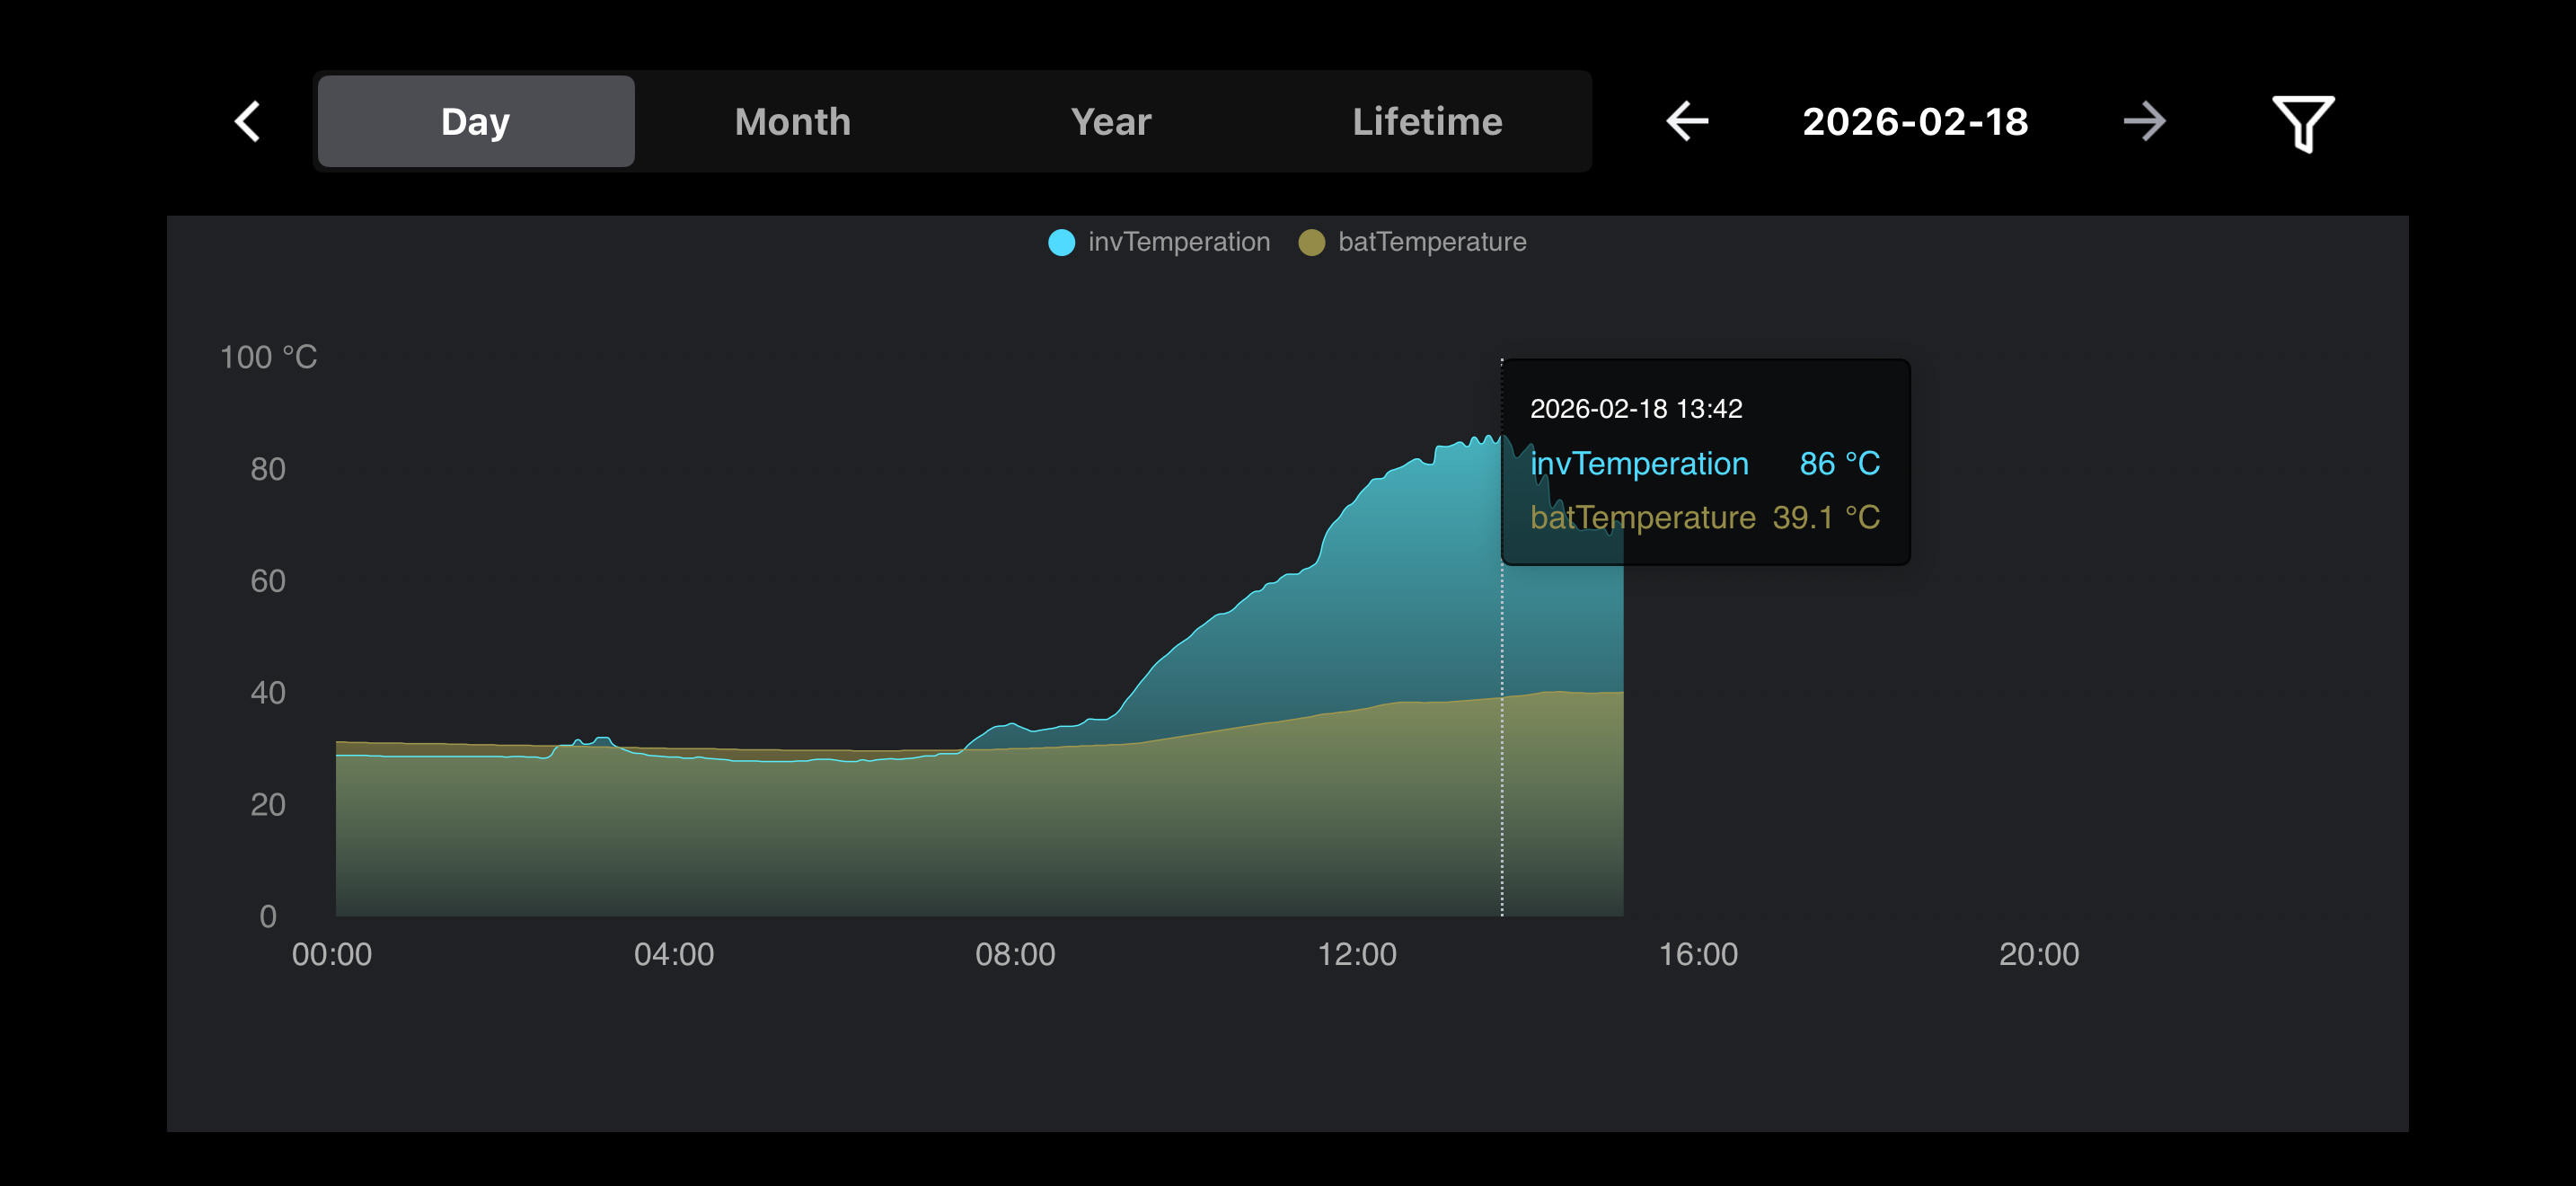This screenshot has width=2576, height=1186.
Task: Click the 20:00 time axis label
Action: tap(2038, 954)
